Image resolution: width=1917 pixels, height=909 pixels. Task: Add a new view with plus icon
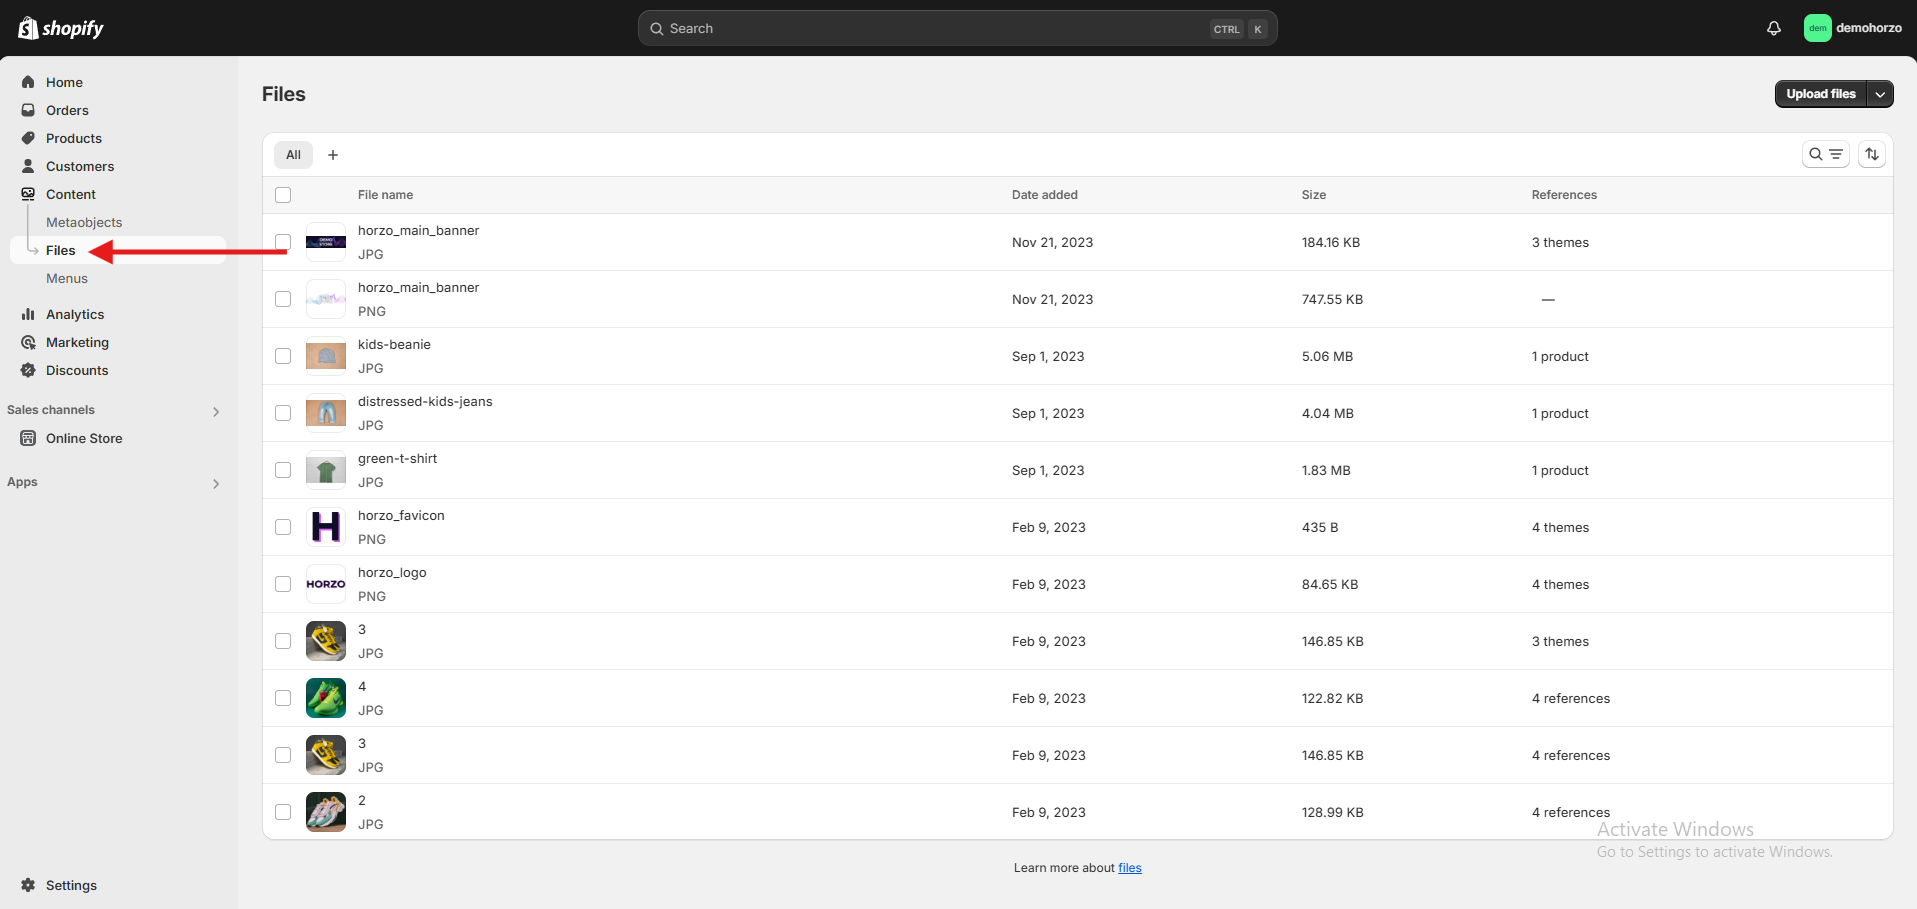point(333,155)
